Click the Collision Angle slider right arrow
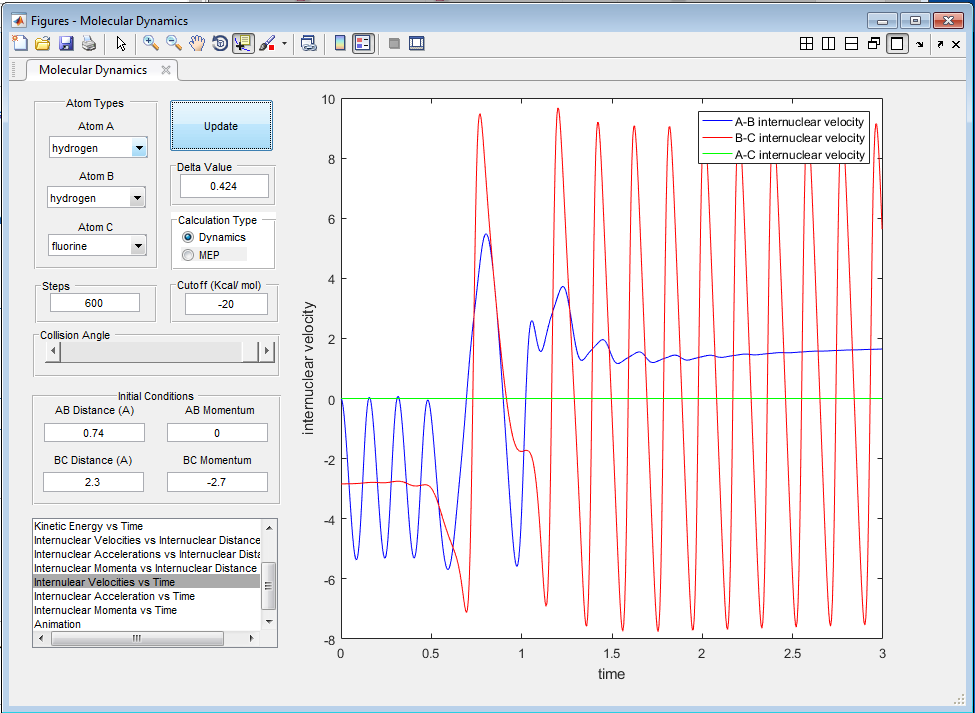 [266, 351]
